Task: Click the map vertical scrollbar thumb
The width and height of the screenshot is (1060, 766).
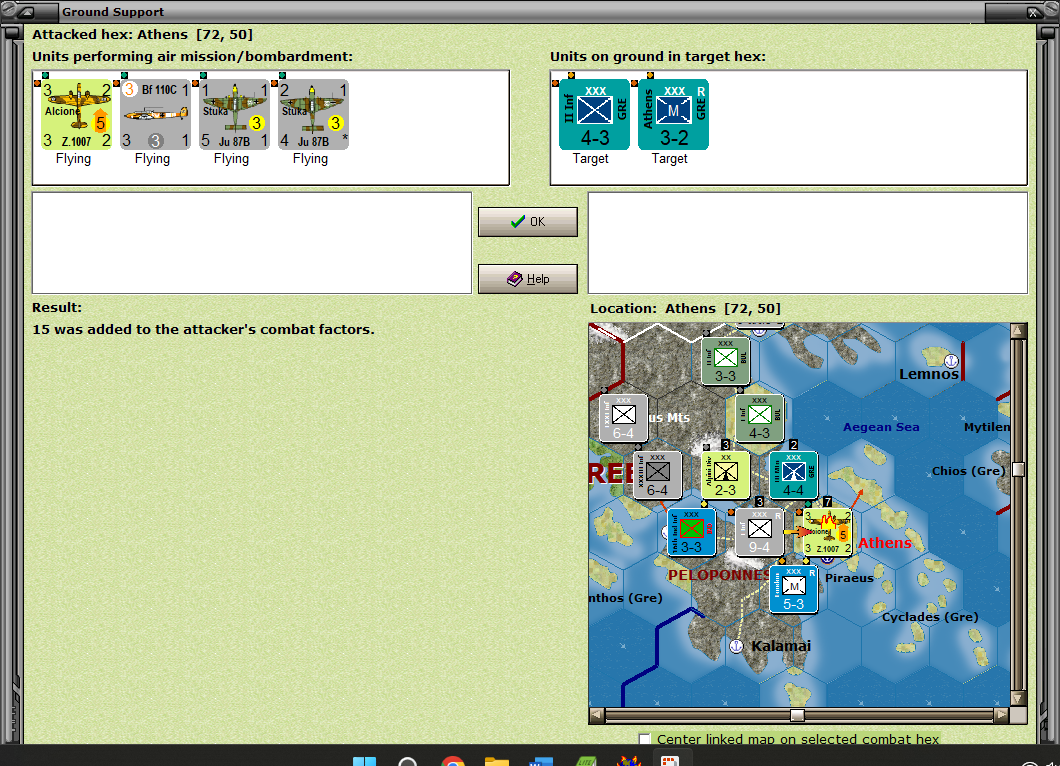Action: 1019,469
